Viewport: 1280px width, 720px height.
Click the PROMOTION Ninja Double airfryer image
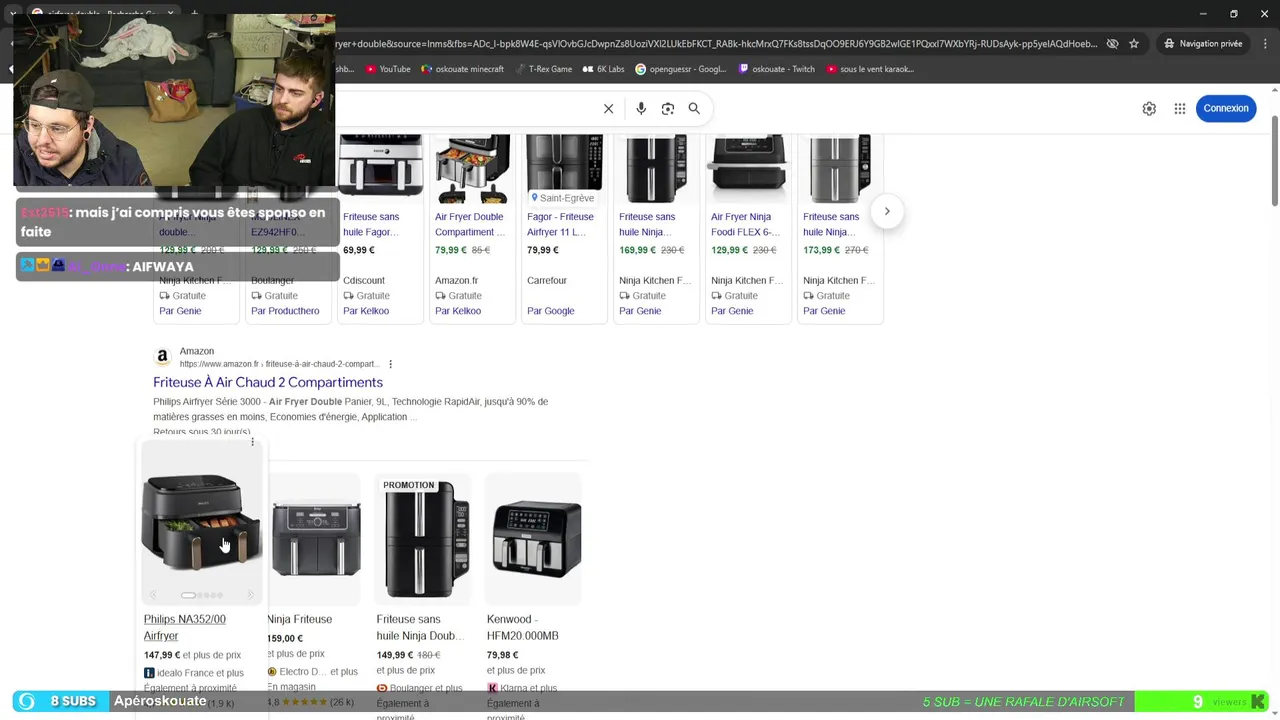[424, 538]
